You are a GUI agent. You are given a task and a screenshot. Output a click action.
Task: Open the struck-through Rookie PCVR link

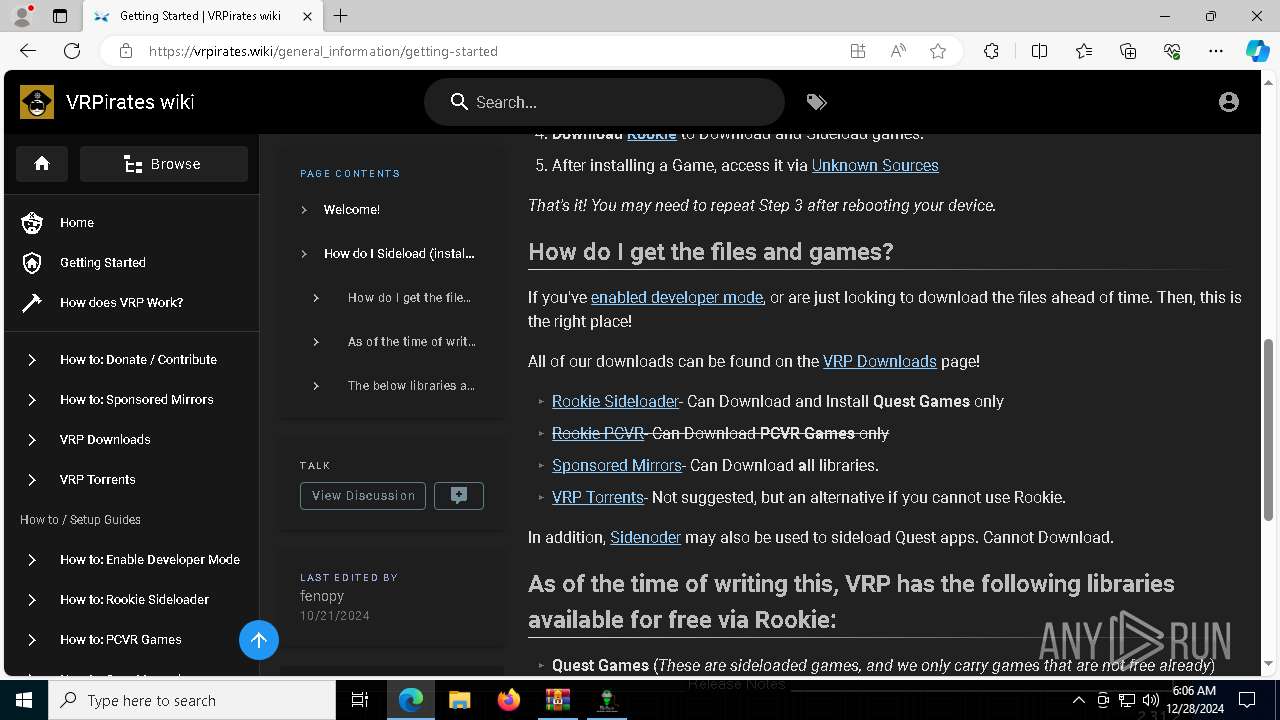[x=598, y=433]
